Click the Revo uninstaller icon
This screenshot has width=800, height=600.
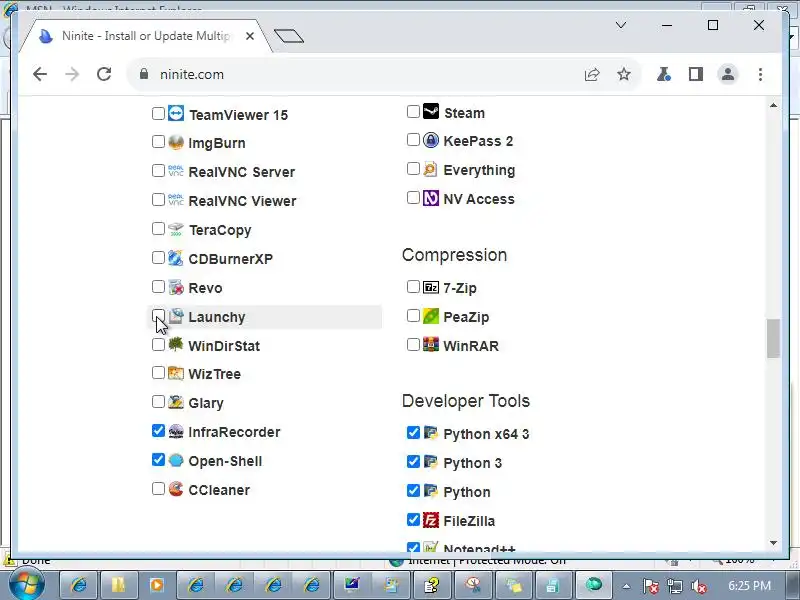pyautogui.click(x=176, y=287)
